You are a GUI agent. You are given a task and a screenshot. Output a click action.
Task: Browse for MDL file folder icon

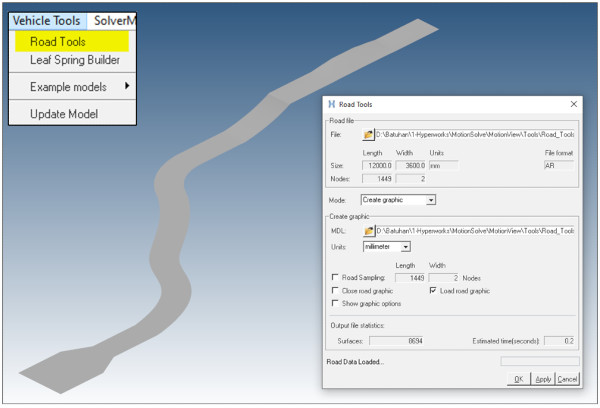(x=369, y=231)
